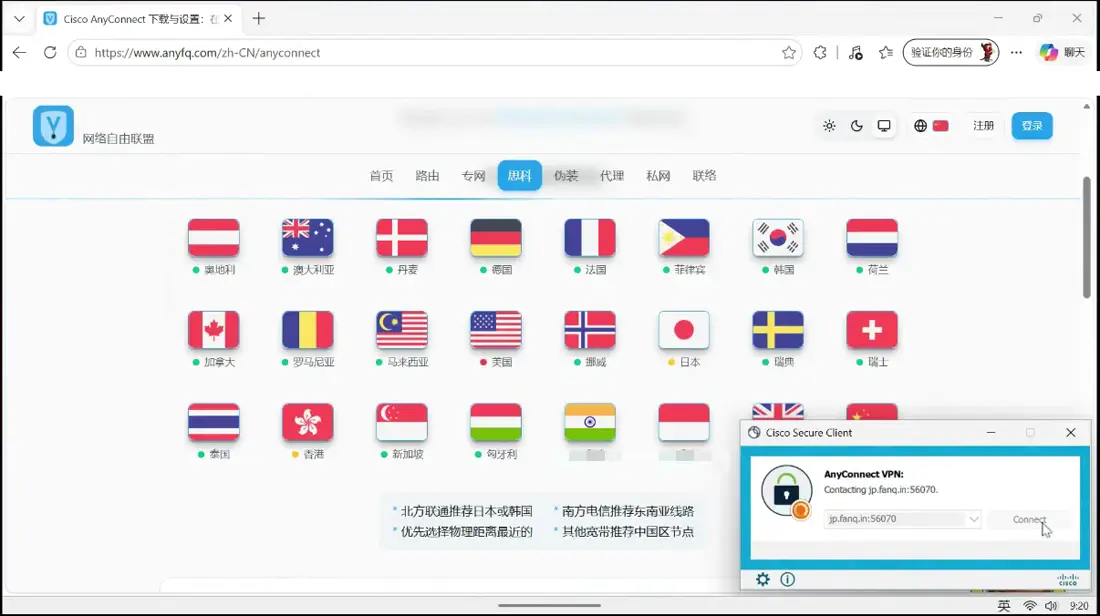Screen dimensions: 1100x616
Task: Bookmark this page with the star icon
Action: click(789, 53)
